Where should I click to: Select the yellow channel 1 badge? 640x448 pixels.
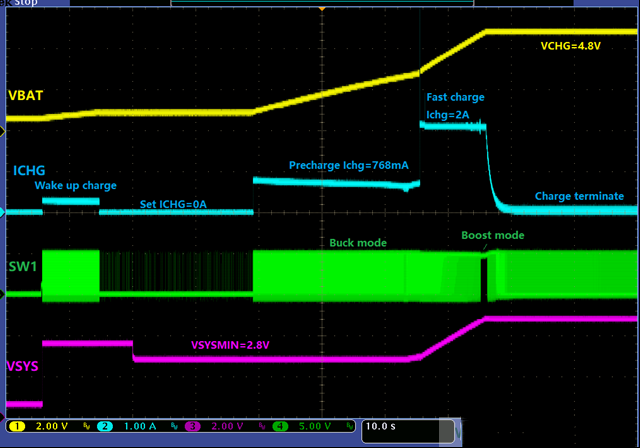[x=17, y=426]
